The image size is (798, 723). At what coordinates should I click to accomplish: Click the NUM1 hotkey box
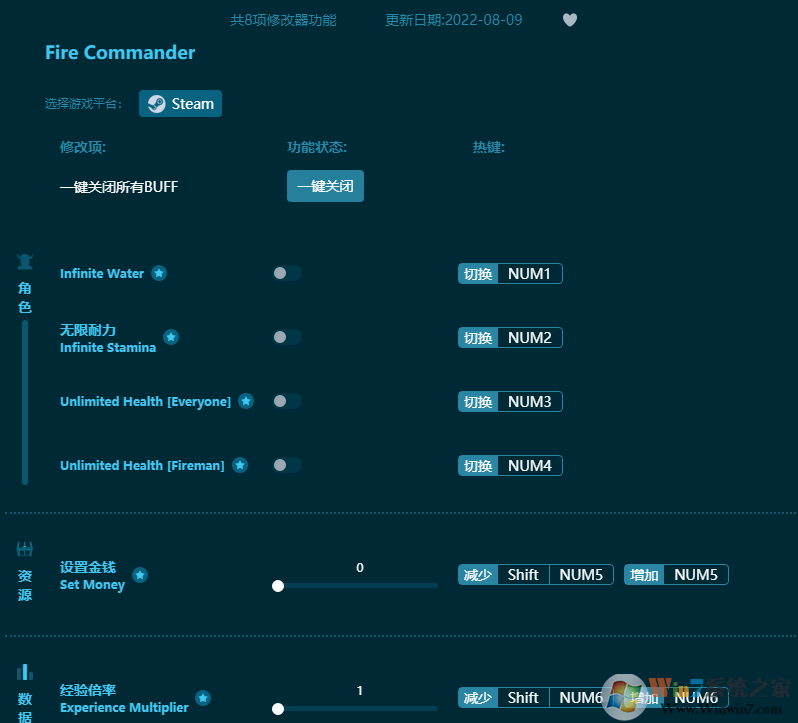529,274
